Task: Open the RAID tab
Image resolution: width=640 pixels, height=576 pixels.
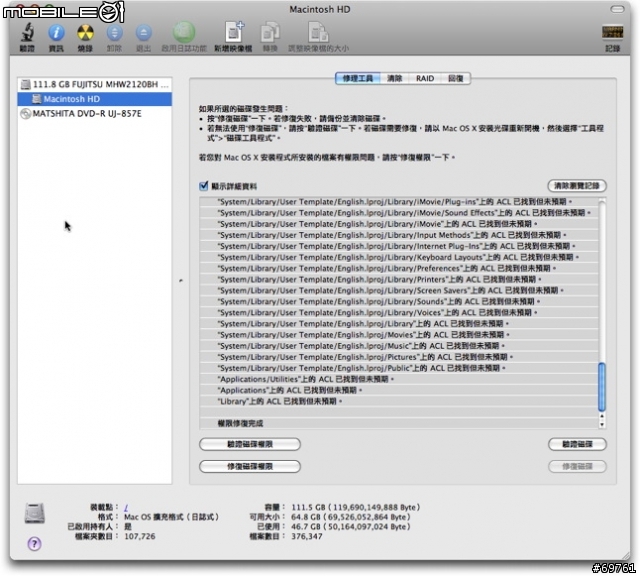Action: click(x=425, y=78)
